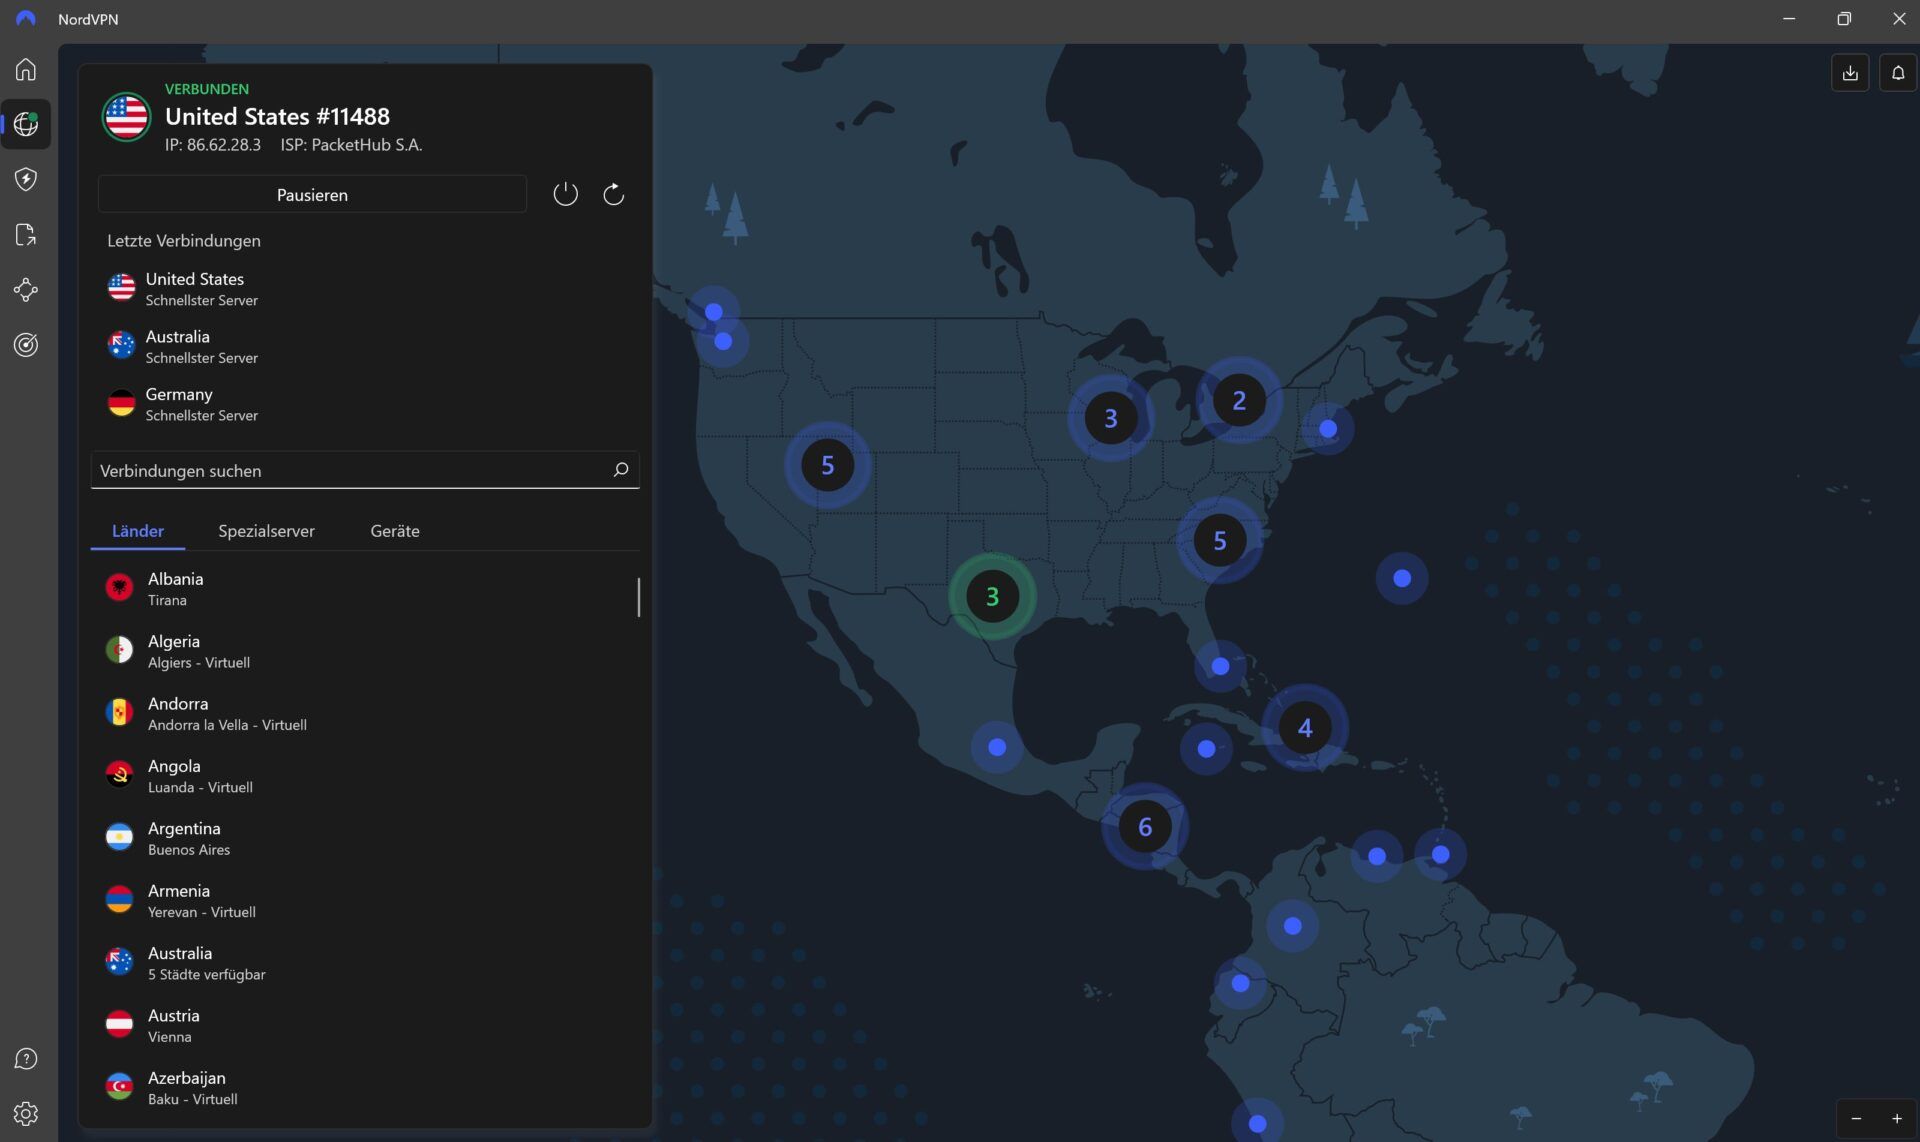Viewport: 1920px width, 1142px height.
Task: Click the Letzte Verbindungen heading
Action: pyautogui.click(x=184, y=241)
